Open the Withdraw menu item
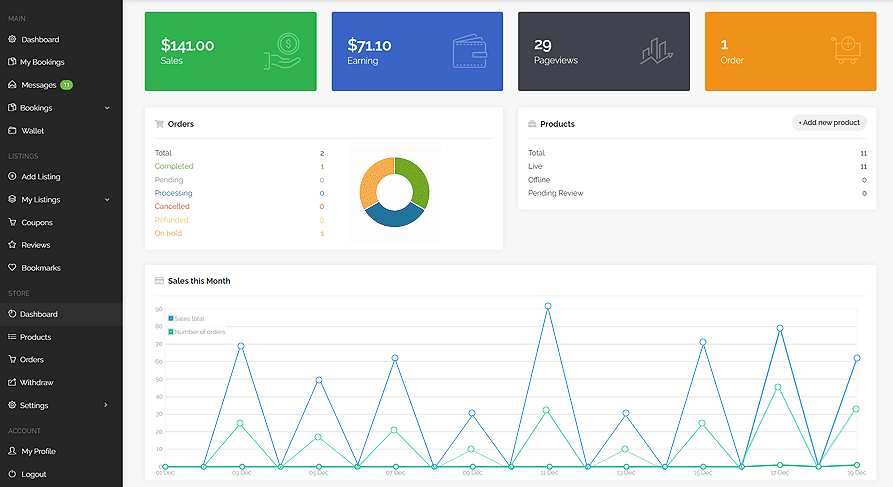 [37, 382]
